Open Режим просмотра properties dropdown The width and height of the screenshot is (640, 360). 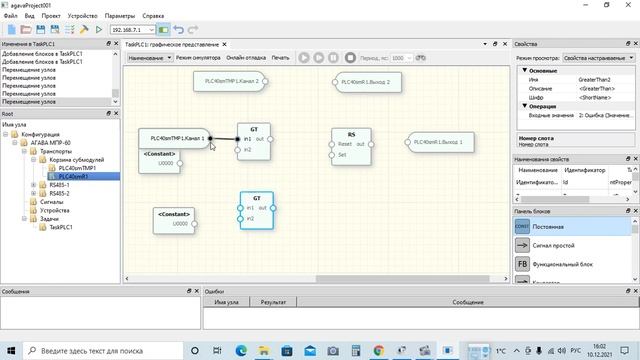pyautogui.click(x=598, y=58)
